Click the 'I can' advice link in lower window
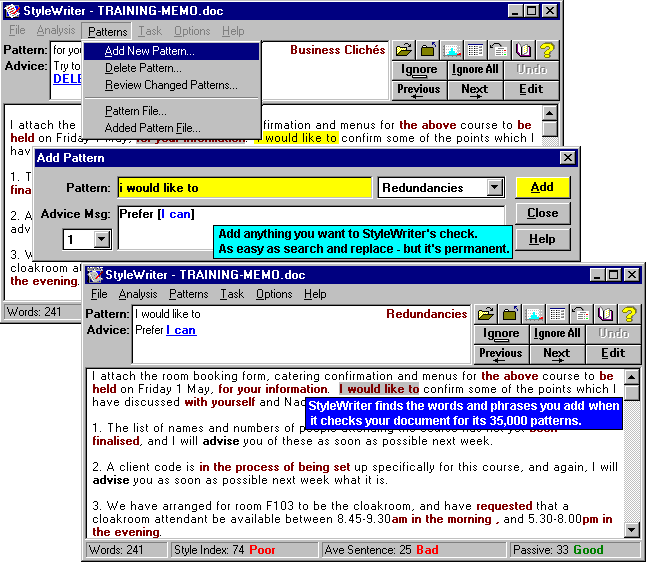The image size is (649, 564). (181, 330)
